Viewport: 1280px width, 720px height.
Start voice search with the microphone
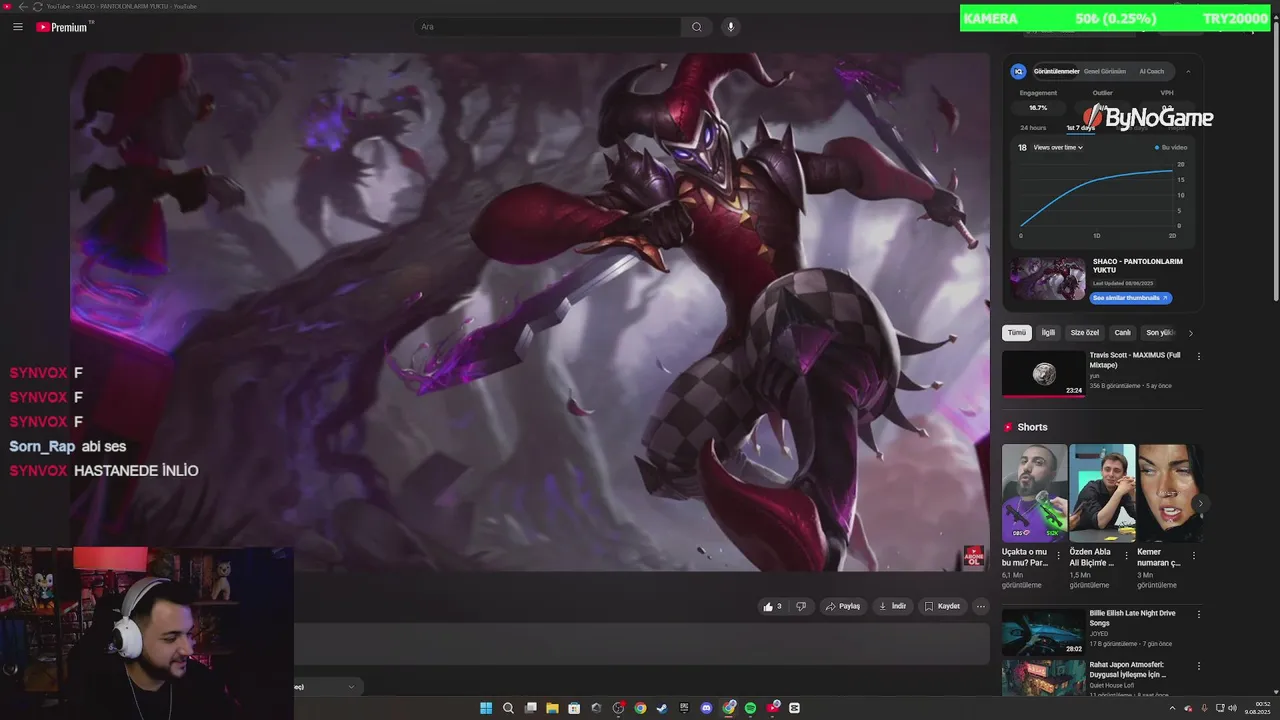731,27
